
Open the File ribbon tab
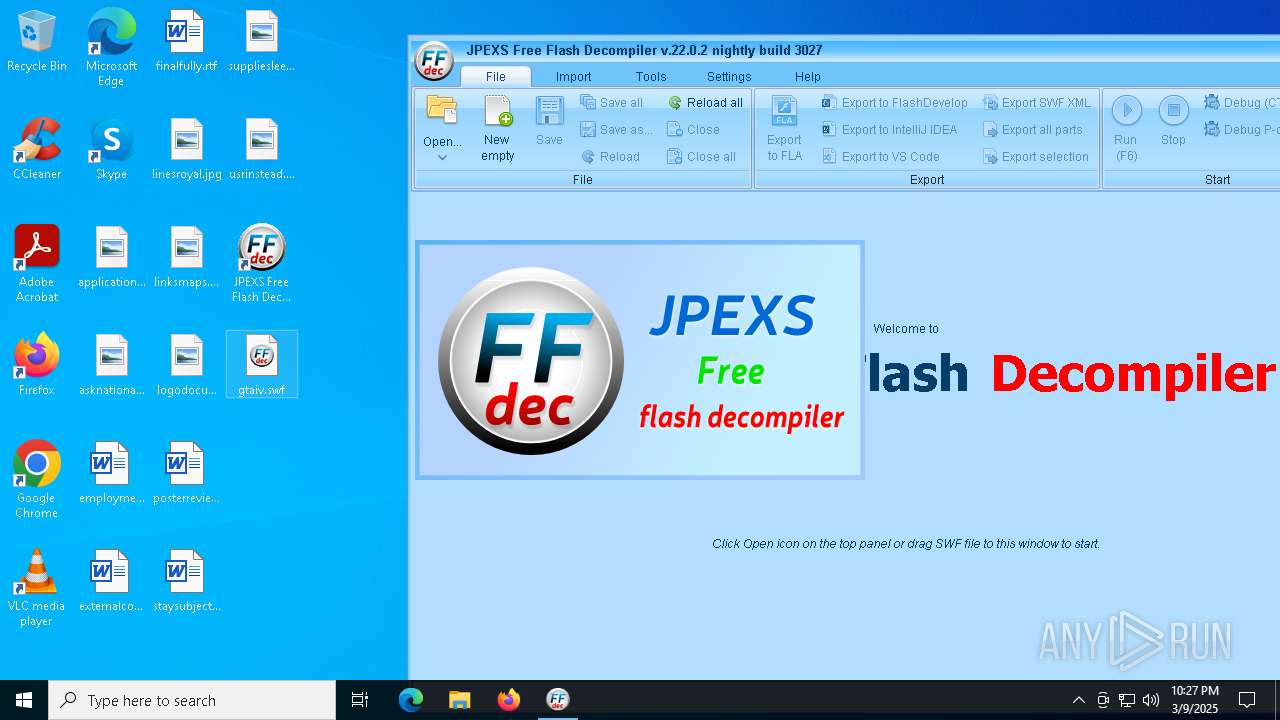click(x=495, y=77)
